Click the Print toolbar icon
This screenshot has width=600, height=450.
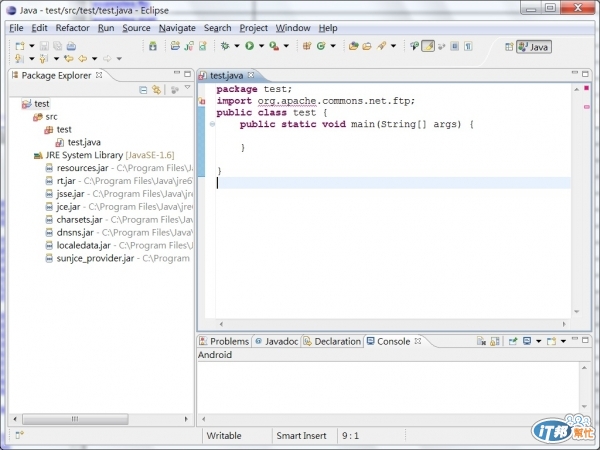click(71, 46)
